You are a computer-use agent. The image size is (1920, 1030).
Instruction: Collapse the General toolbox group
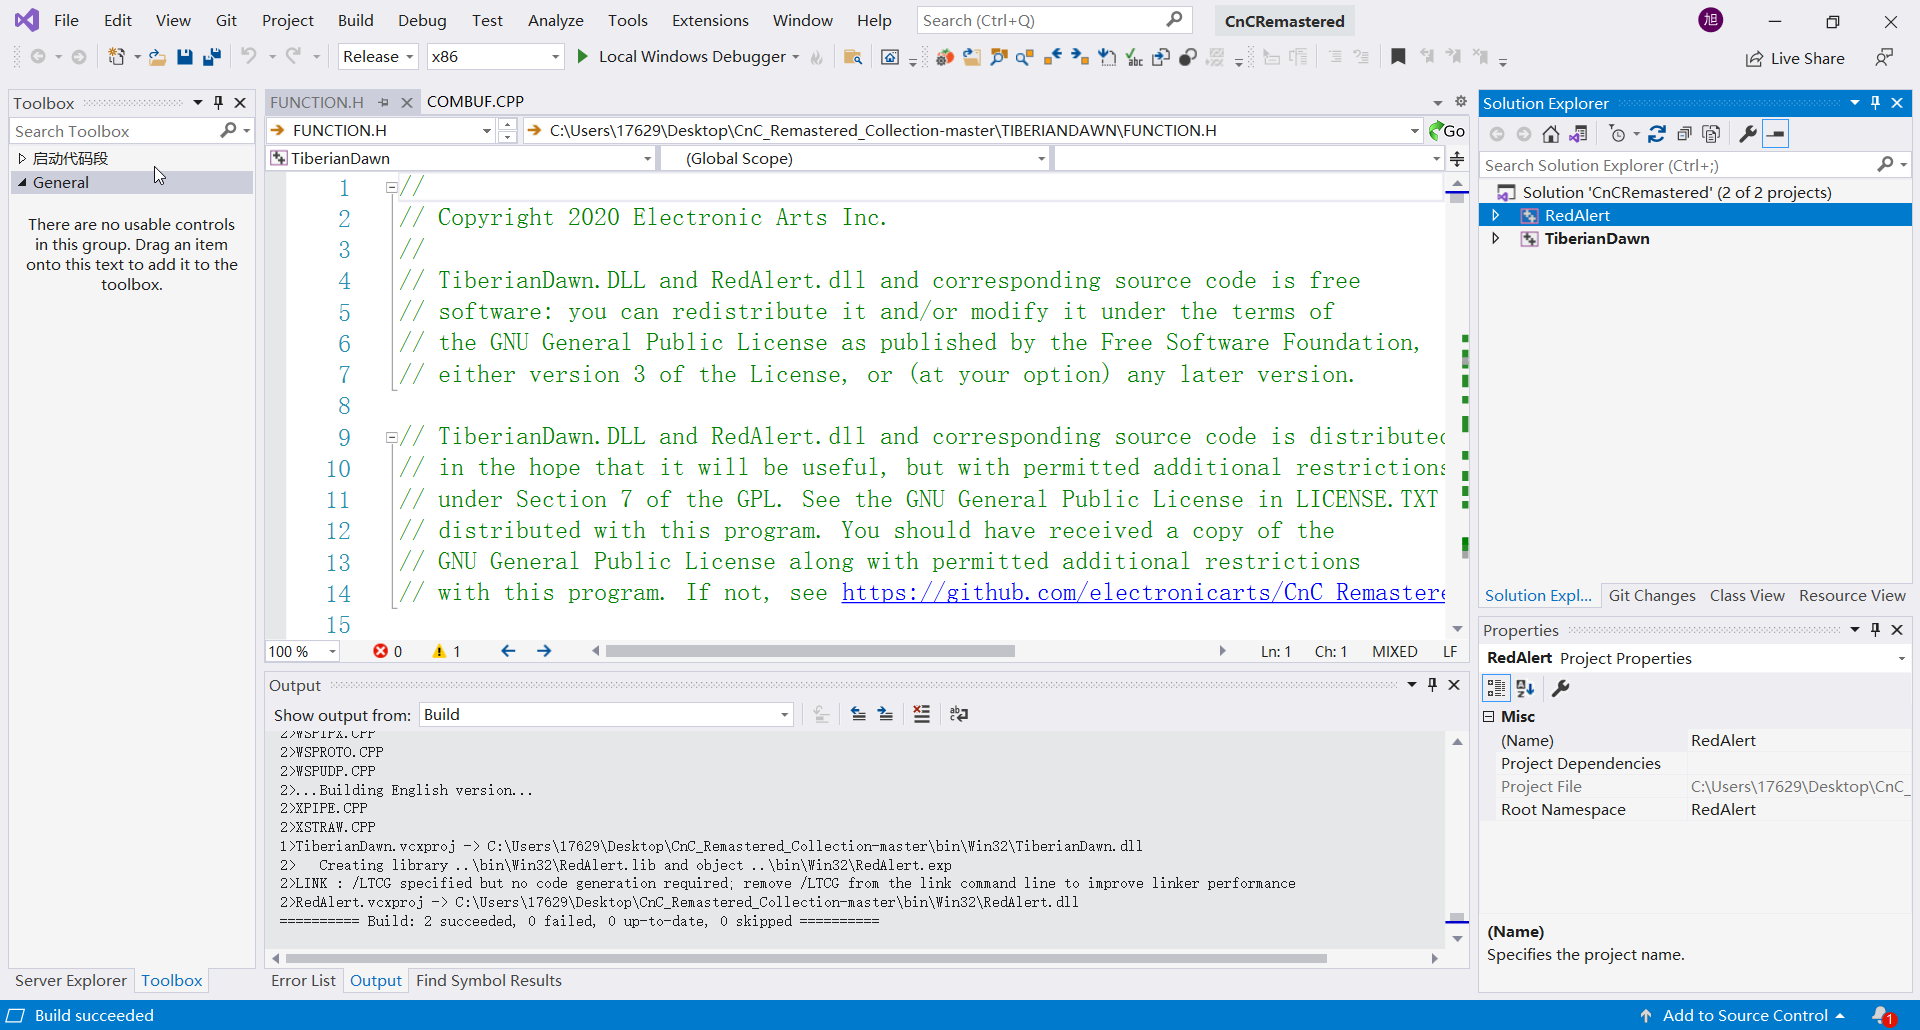22,183
